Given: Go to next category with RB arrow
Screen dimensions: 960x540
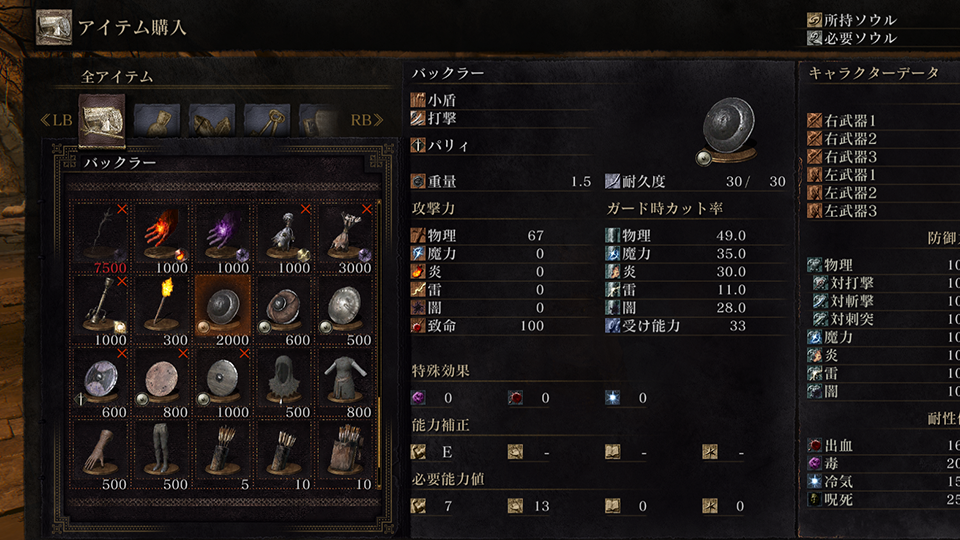Looking at the screenshot, I should (367, 120).
